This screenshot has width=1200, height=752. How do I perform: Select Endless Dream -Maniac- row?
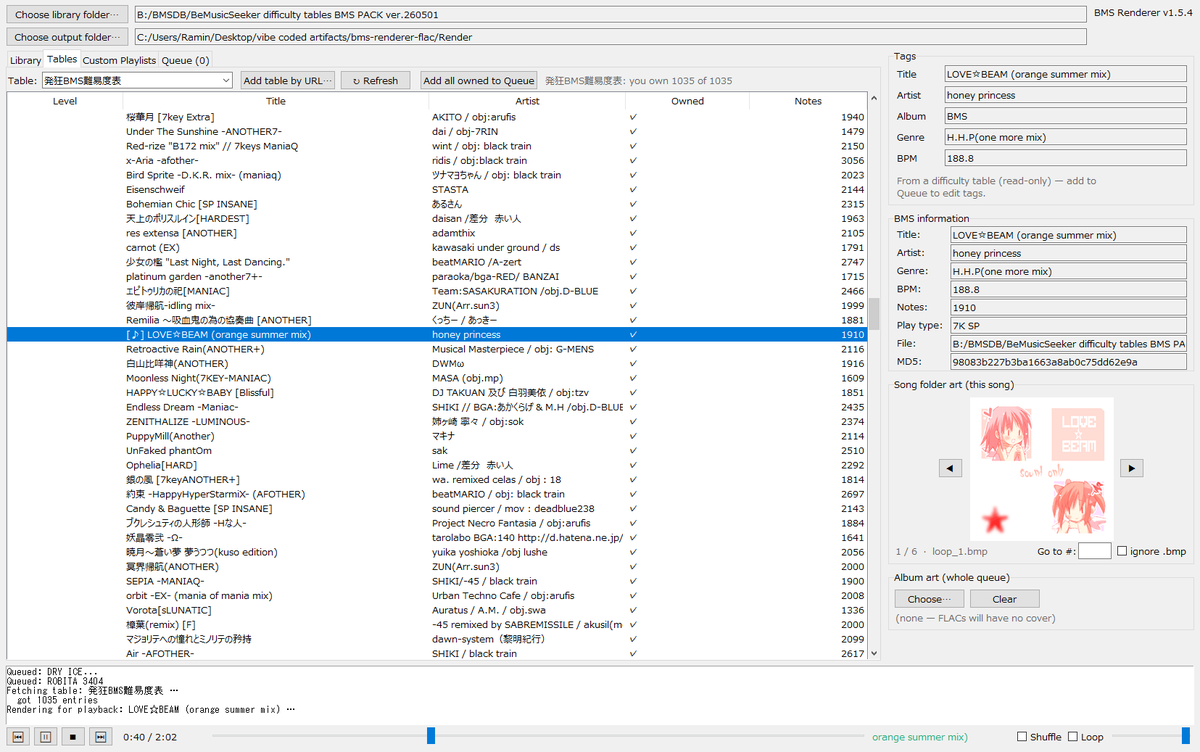pyautogui.click(x=437, y=407)
